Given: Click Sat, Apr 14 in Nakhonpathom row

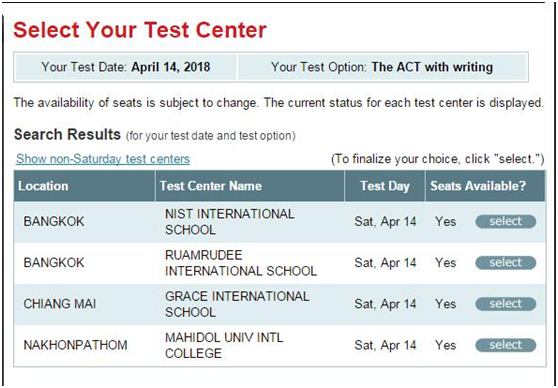Looking at the screenshot, I should click(385, 345).
